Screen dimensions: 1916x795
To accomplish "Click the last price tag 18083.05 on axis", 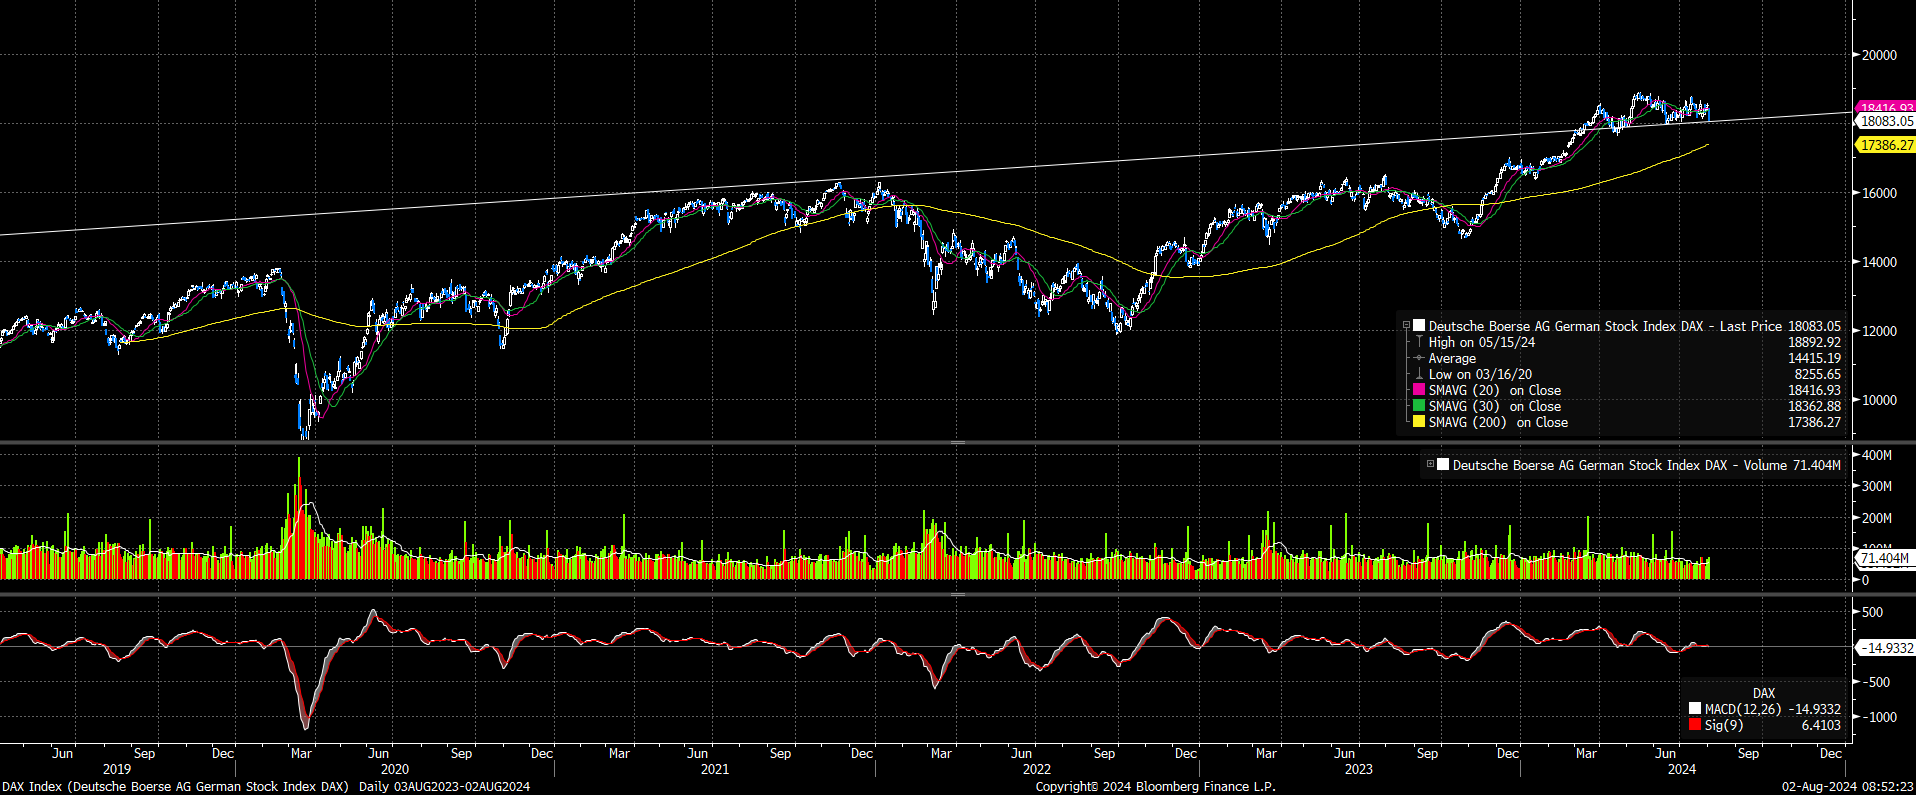I will click(1885, 121).
